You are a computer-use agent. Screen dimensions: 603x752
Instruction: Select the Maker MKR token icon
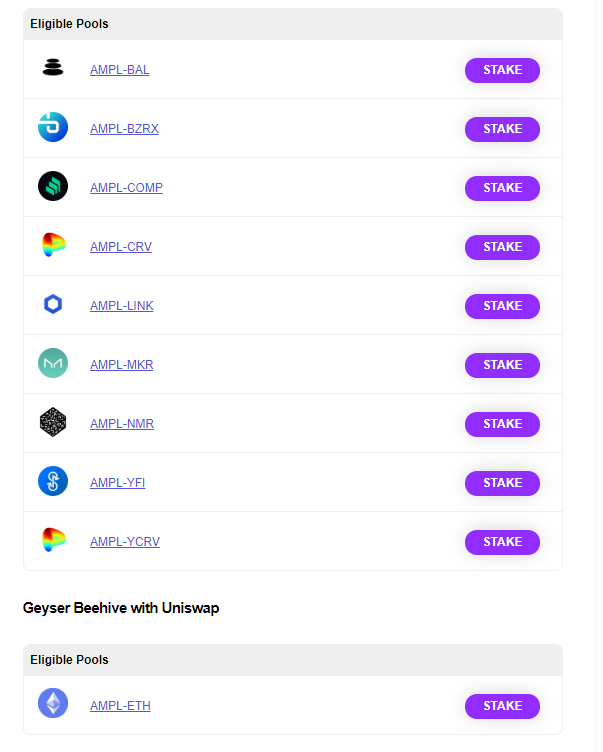[x=53, y=363]
